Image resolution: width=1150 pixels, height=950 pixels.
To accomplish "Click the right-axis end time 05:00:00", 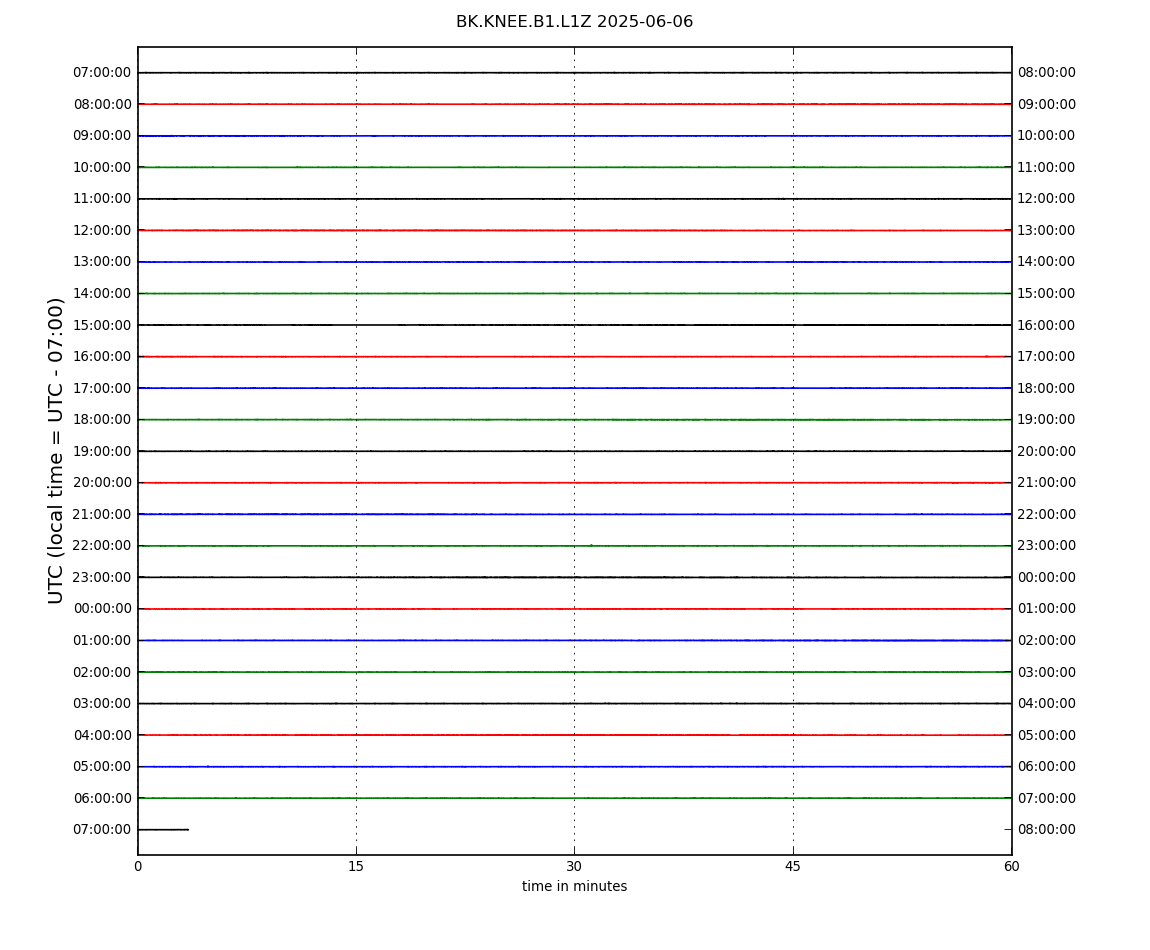I will point(1047,735).
